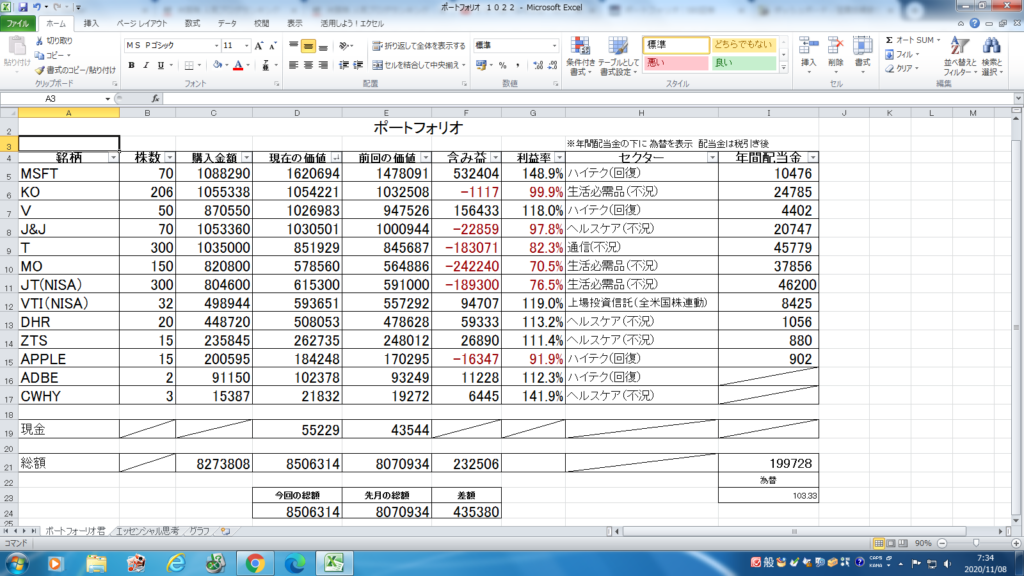Image resolution: width=1024 pixels, height=576 pixels.
Task: Open conditional formatting (条件付き書式)
Action: 580,56
